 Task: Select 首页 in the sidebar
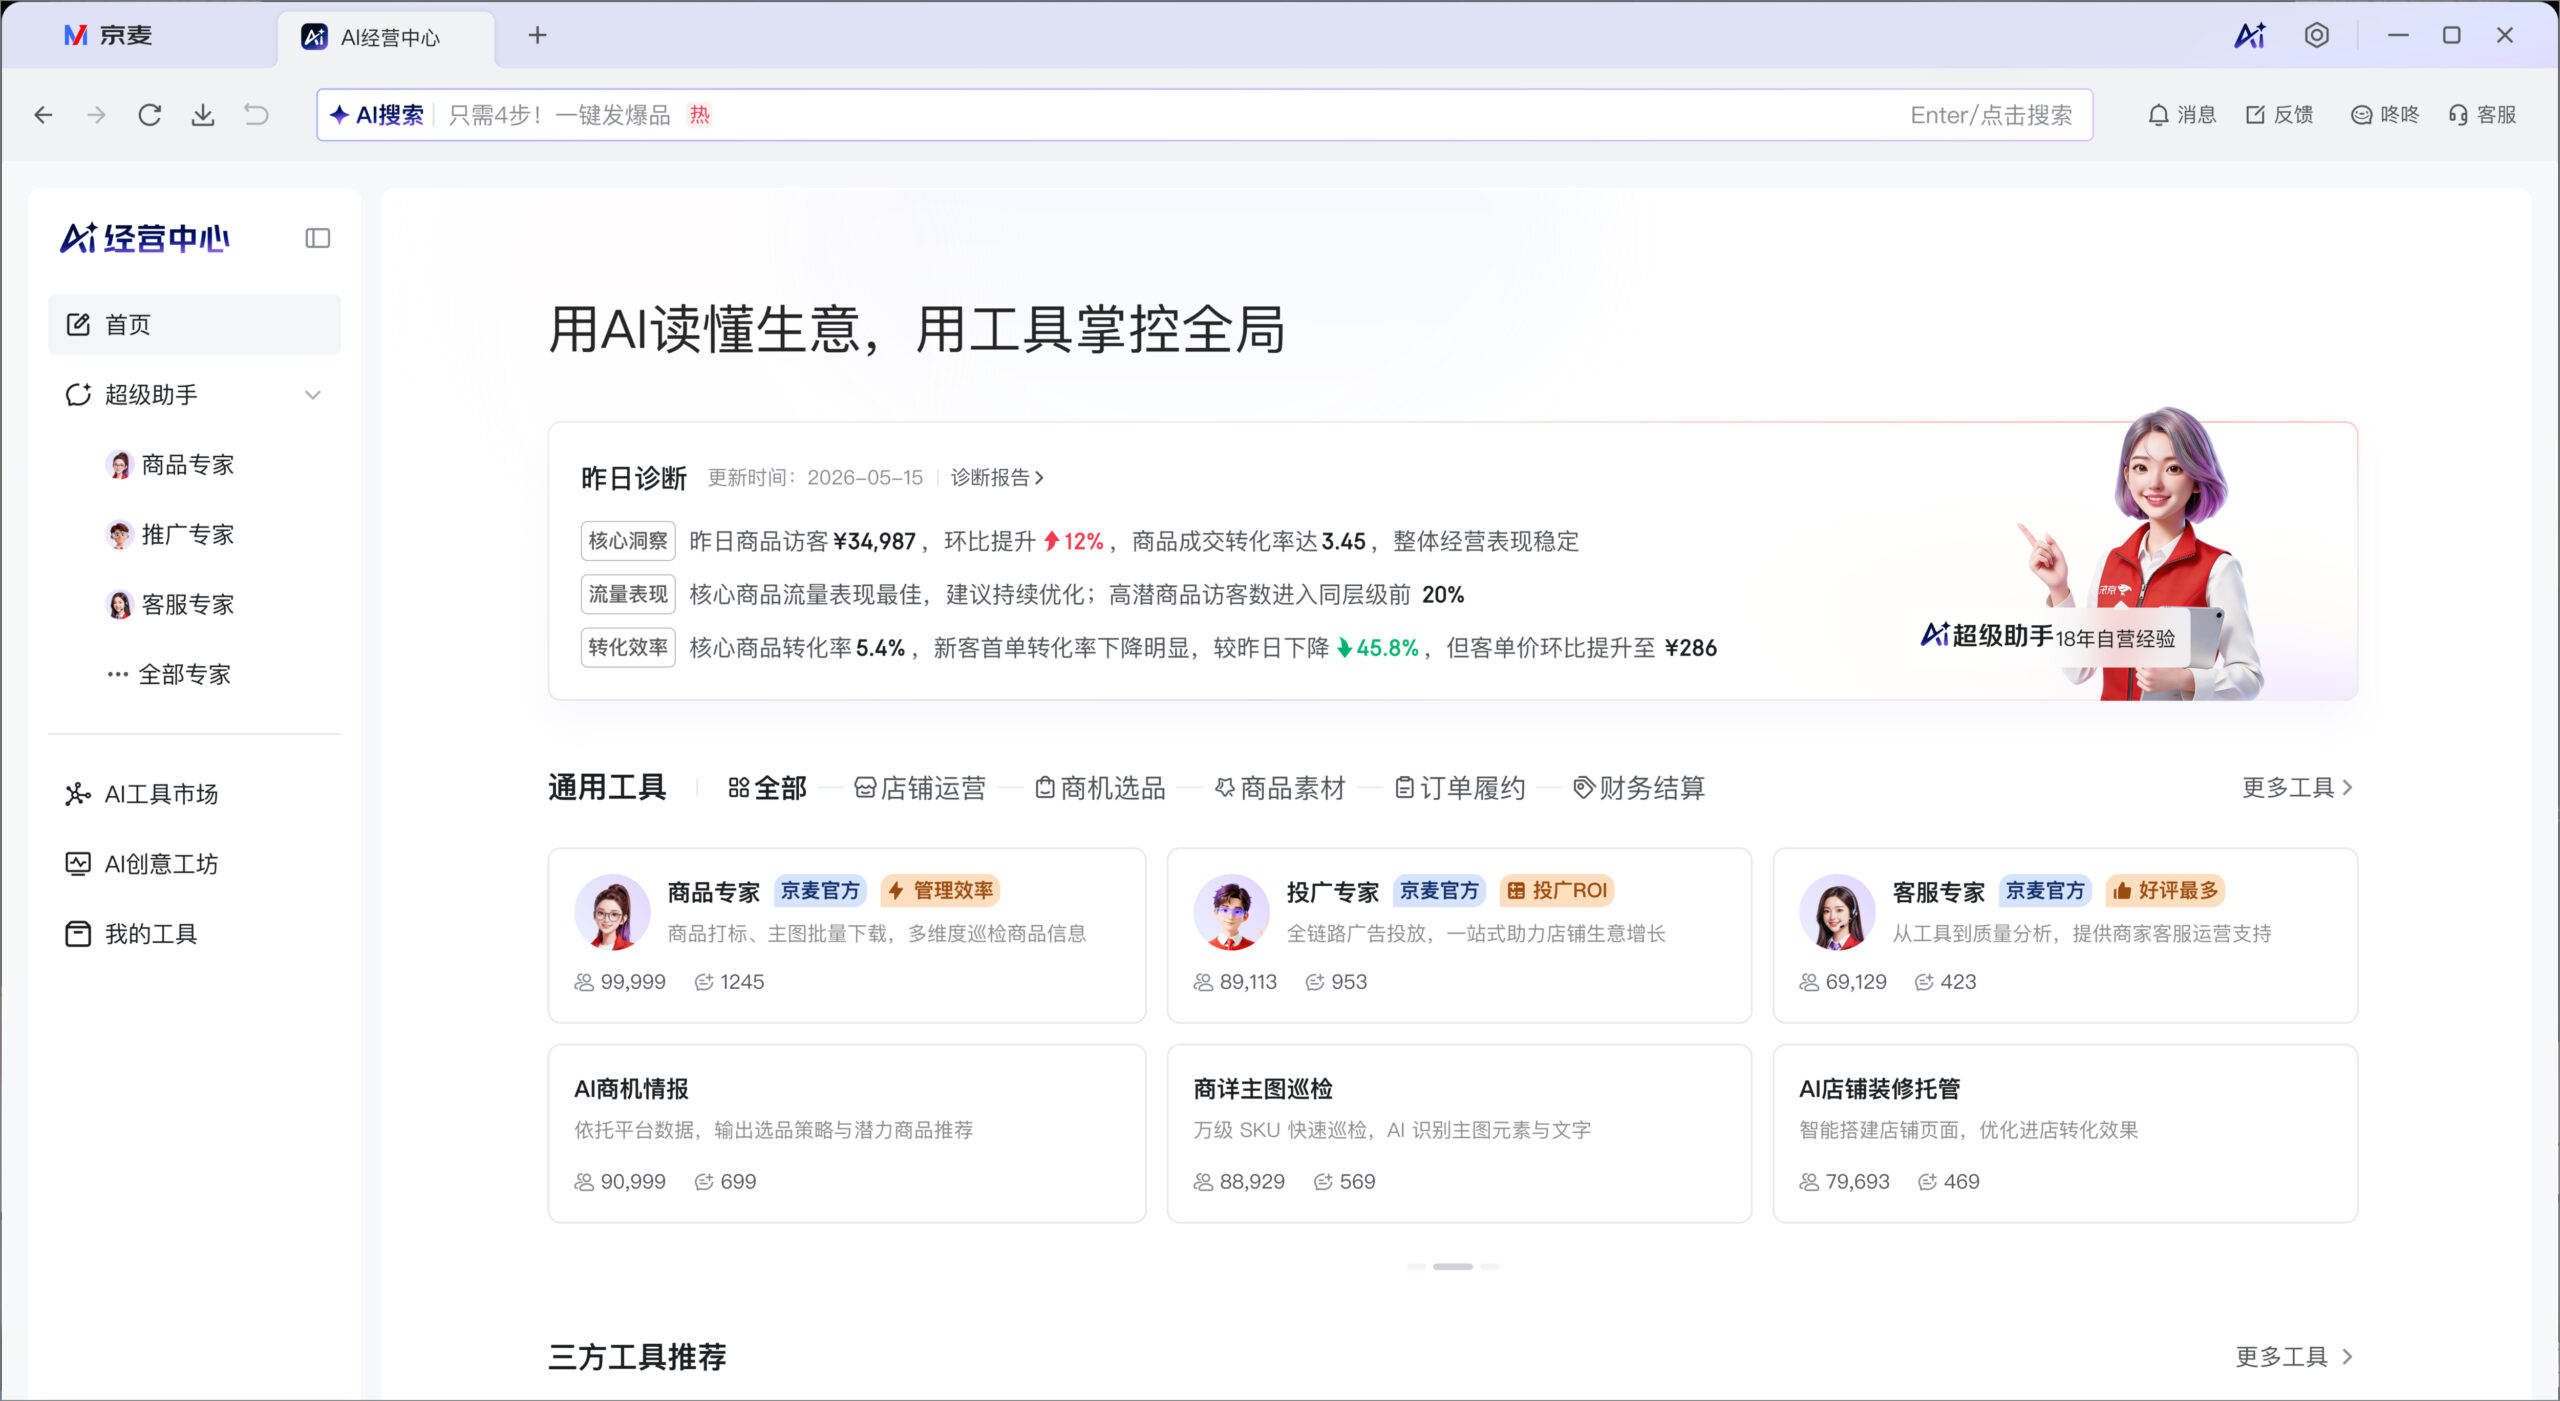click(194, 324)
